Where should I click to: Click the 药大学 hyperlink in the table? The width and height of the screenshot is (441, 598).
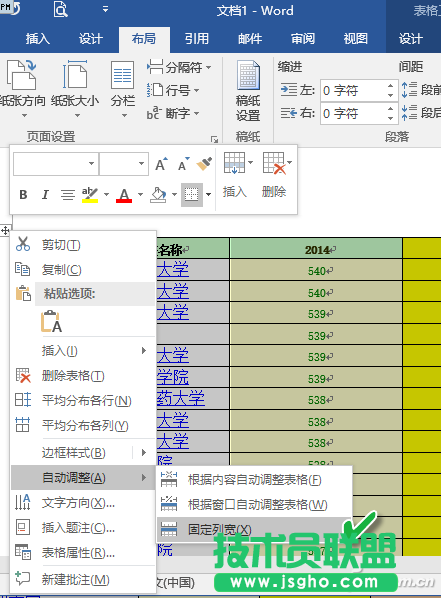[x=181, y=399]
